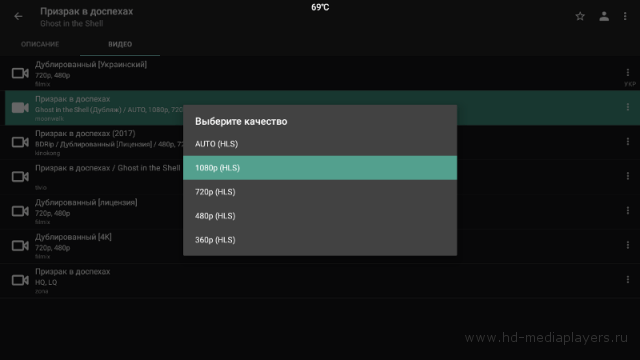Open the top-right overflow menu
640x360 pixels.
click(625, 16)
